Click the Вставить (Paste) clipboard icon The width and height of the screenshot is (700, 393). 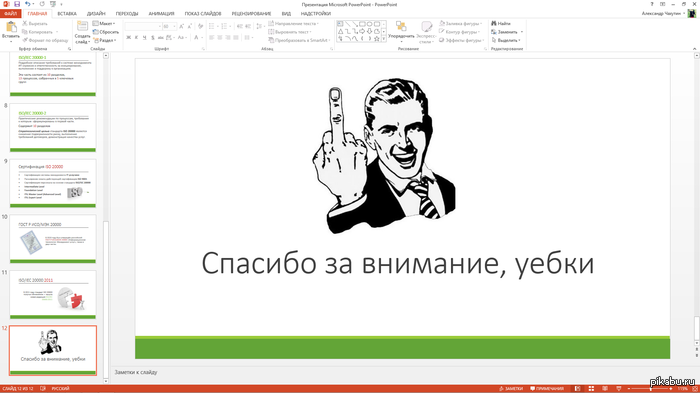(x=11, y=27)
